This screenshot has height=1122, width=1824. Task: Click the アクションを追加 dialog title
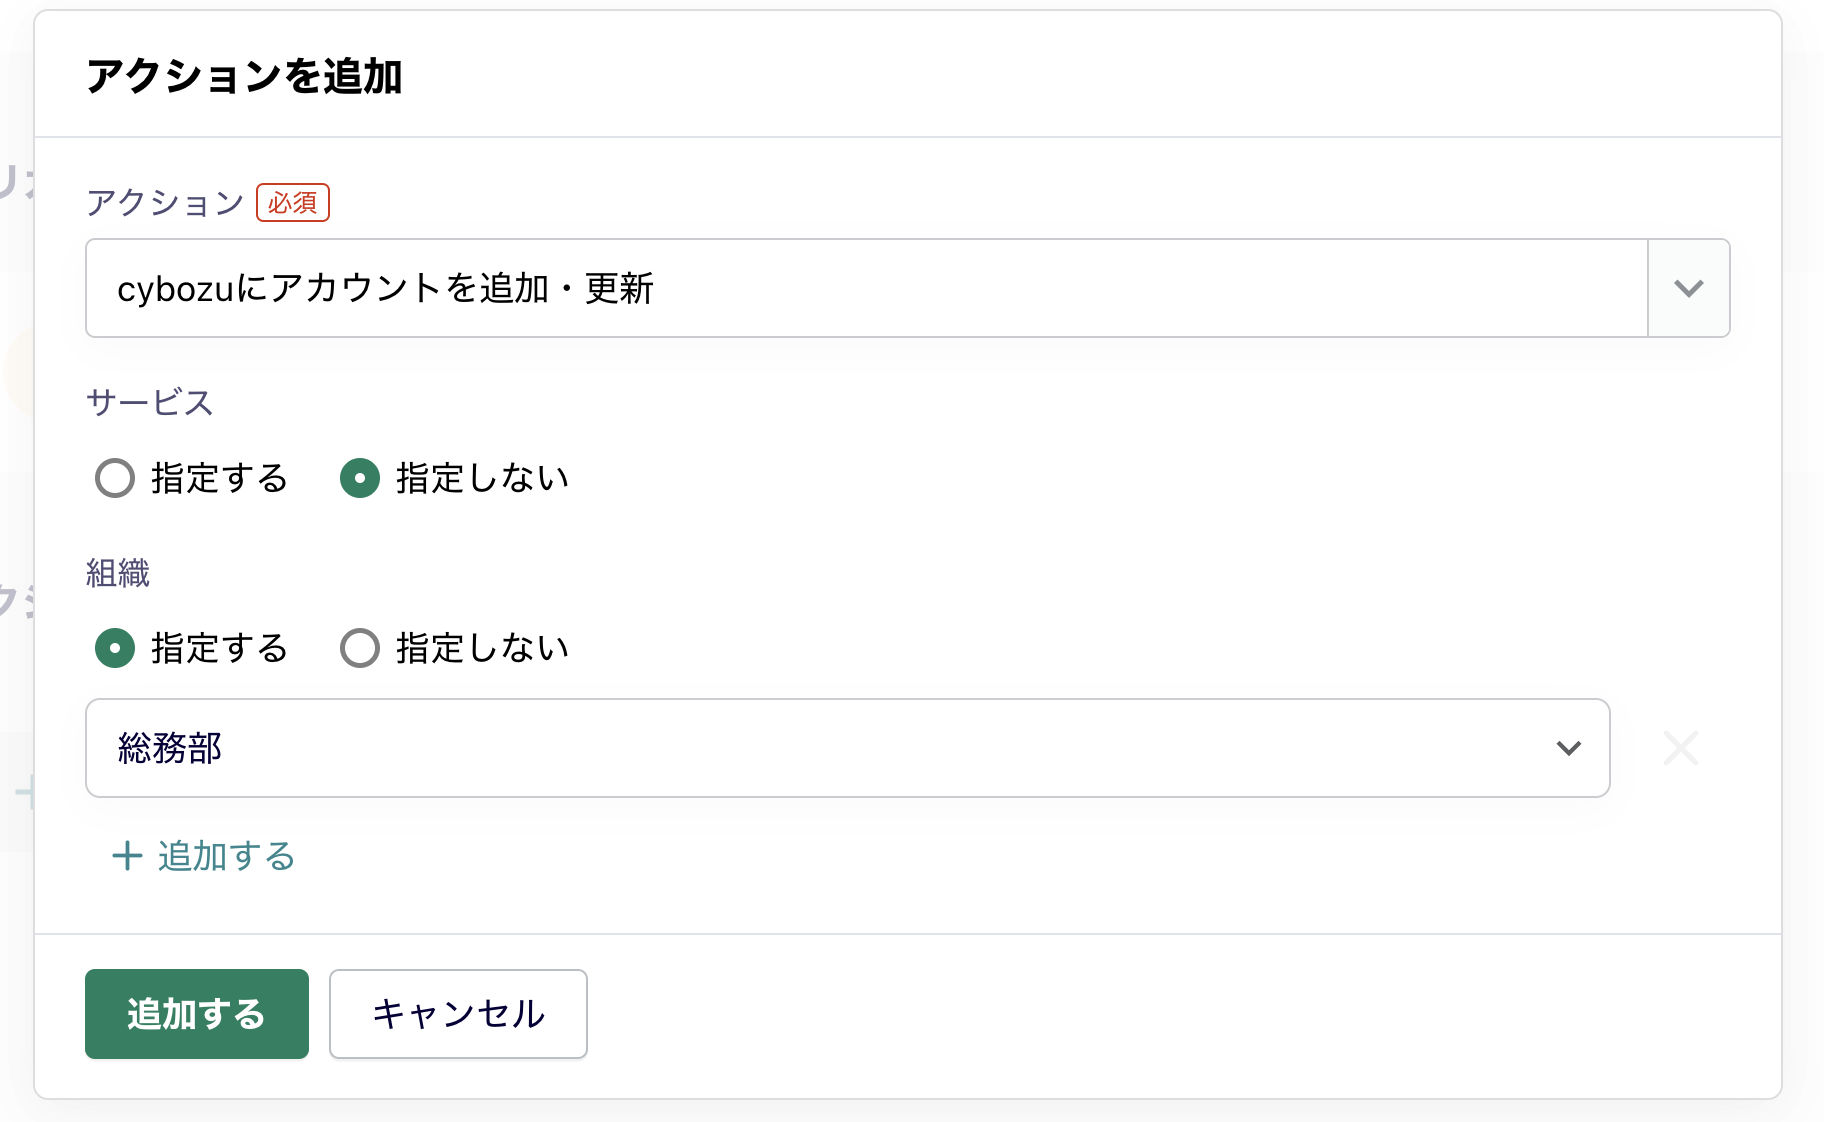[x=244, y=76]
